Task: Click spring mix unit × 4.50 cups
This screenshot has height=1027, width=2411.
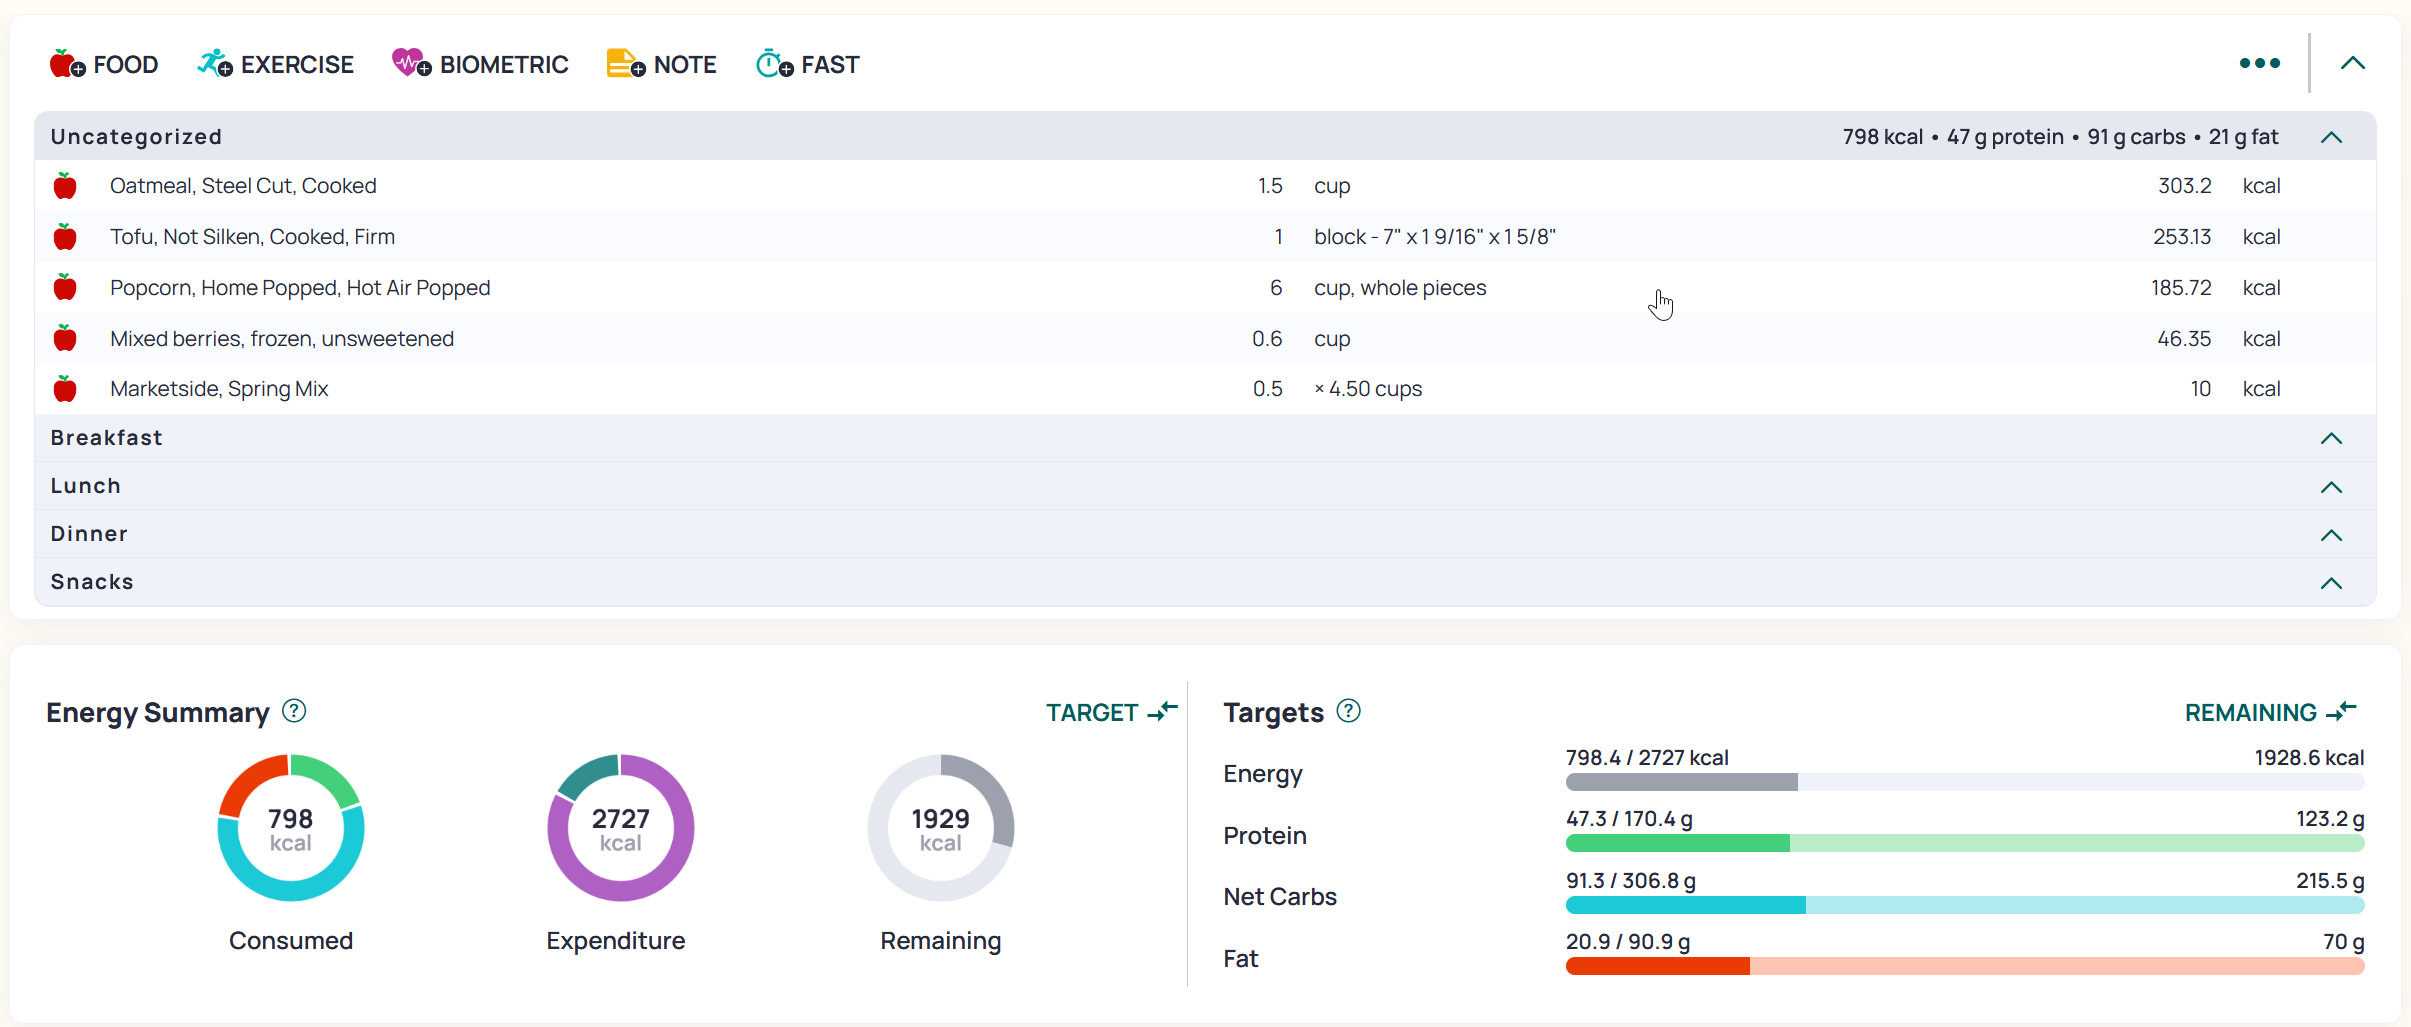Action: pyautogui.click(x=1368, y=389)
